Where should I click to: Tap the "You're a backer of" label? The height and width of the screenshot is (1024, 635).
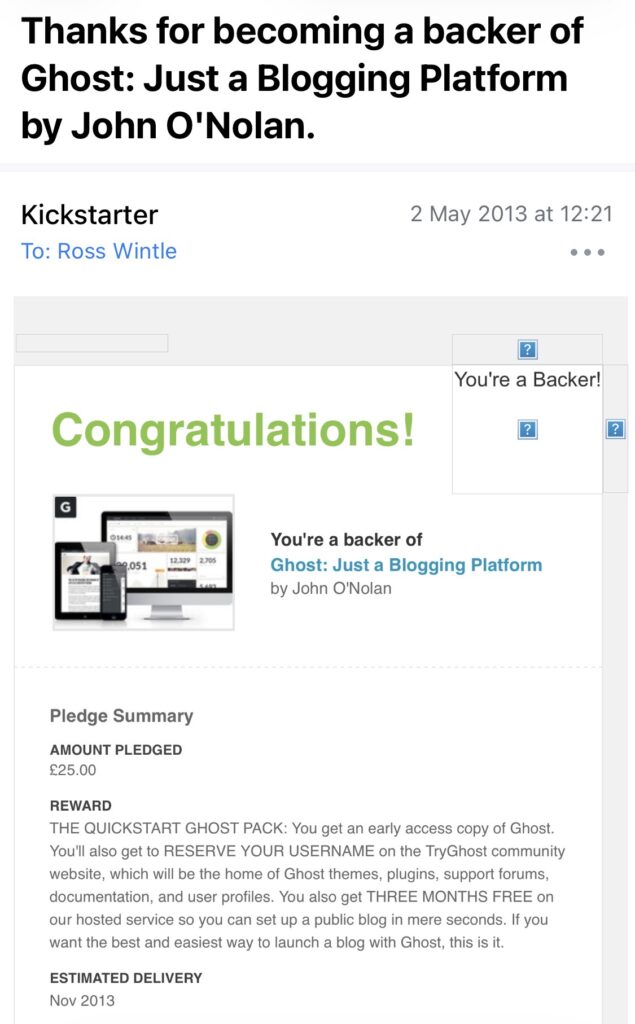click(x=346, y=540)
